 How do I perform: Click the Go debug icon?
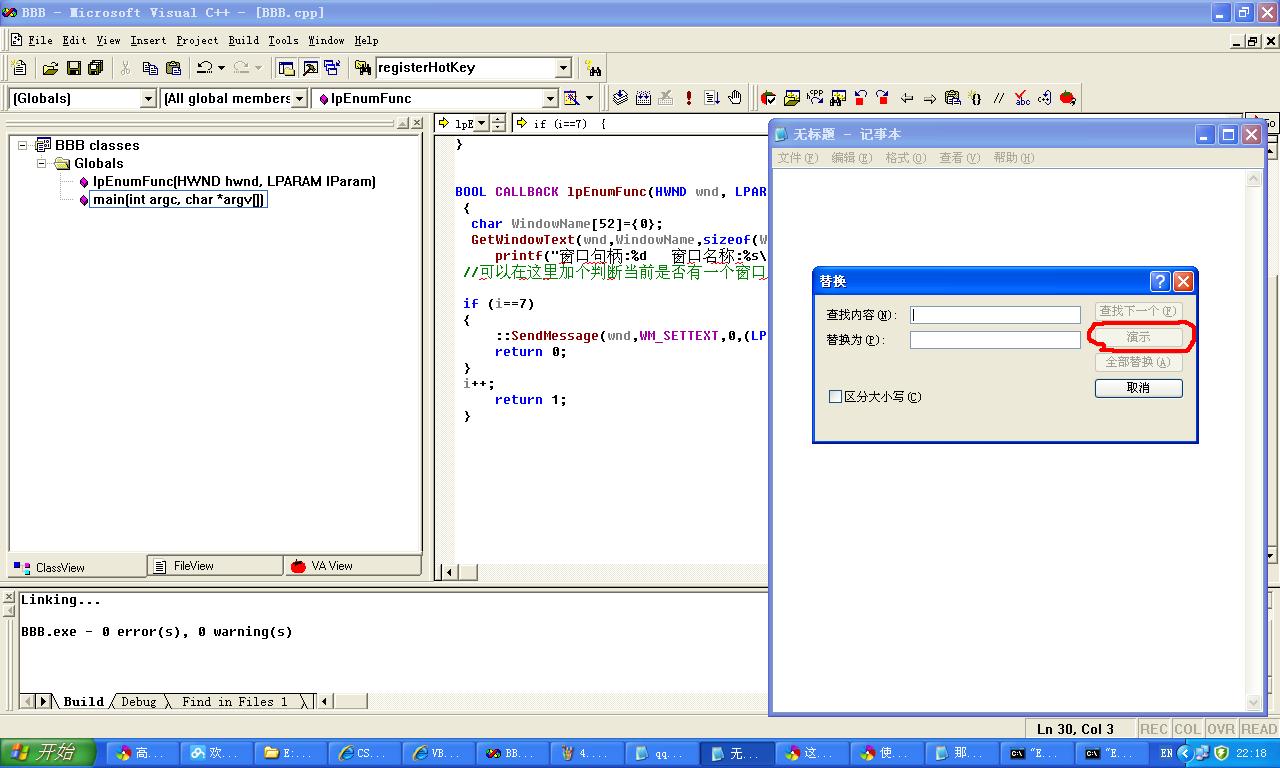[712, 98]
